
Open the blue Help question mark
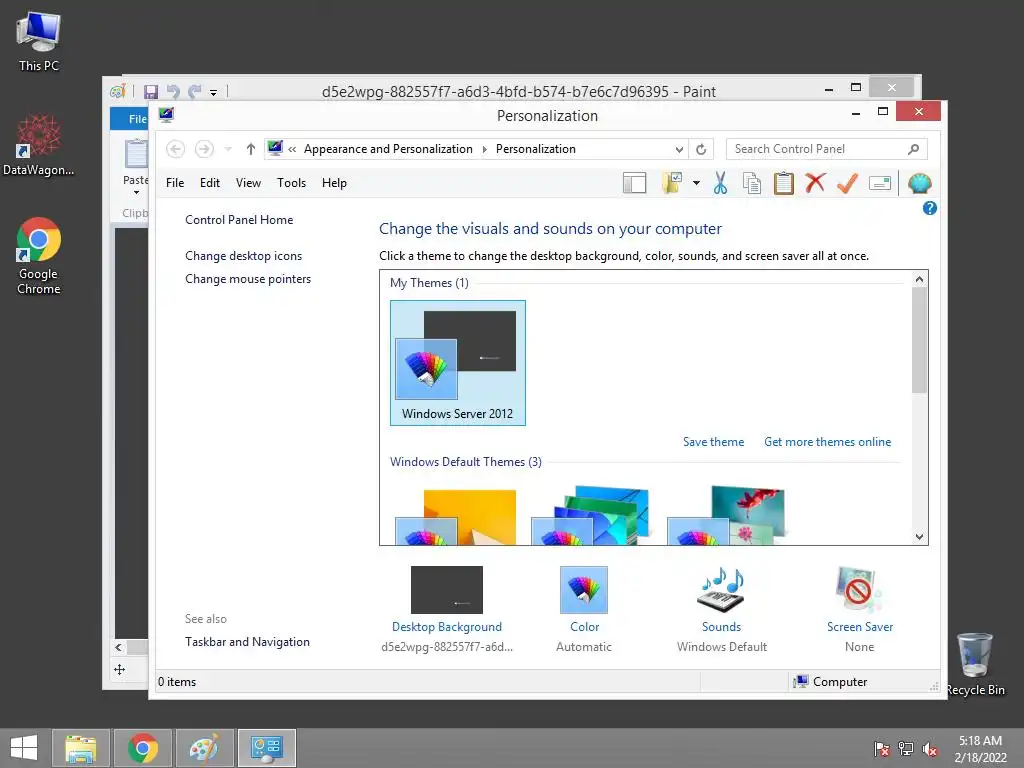tap(929, 208)
